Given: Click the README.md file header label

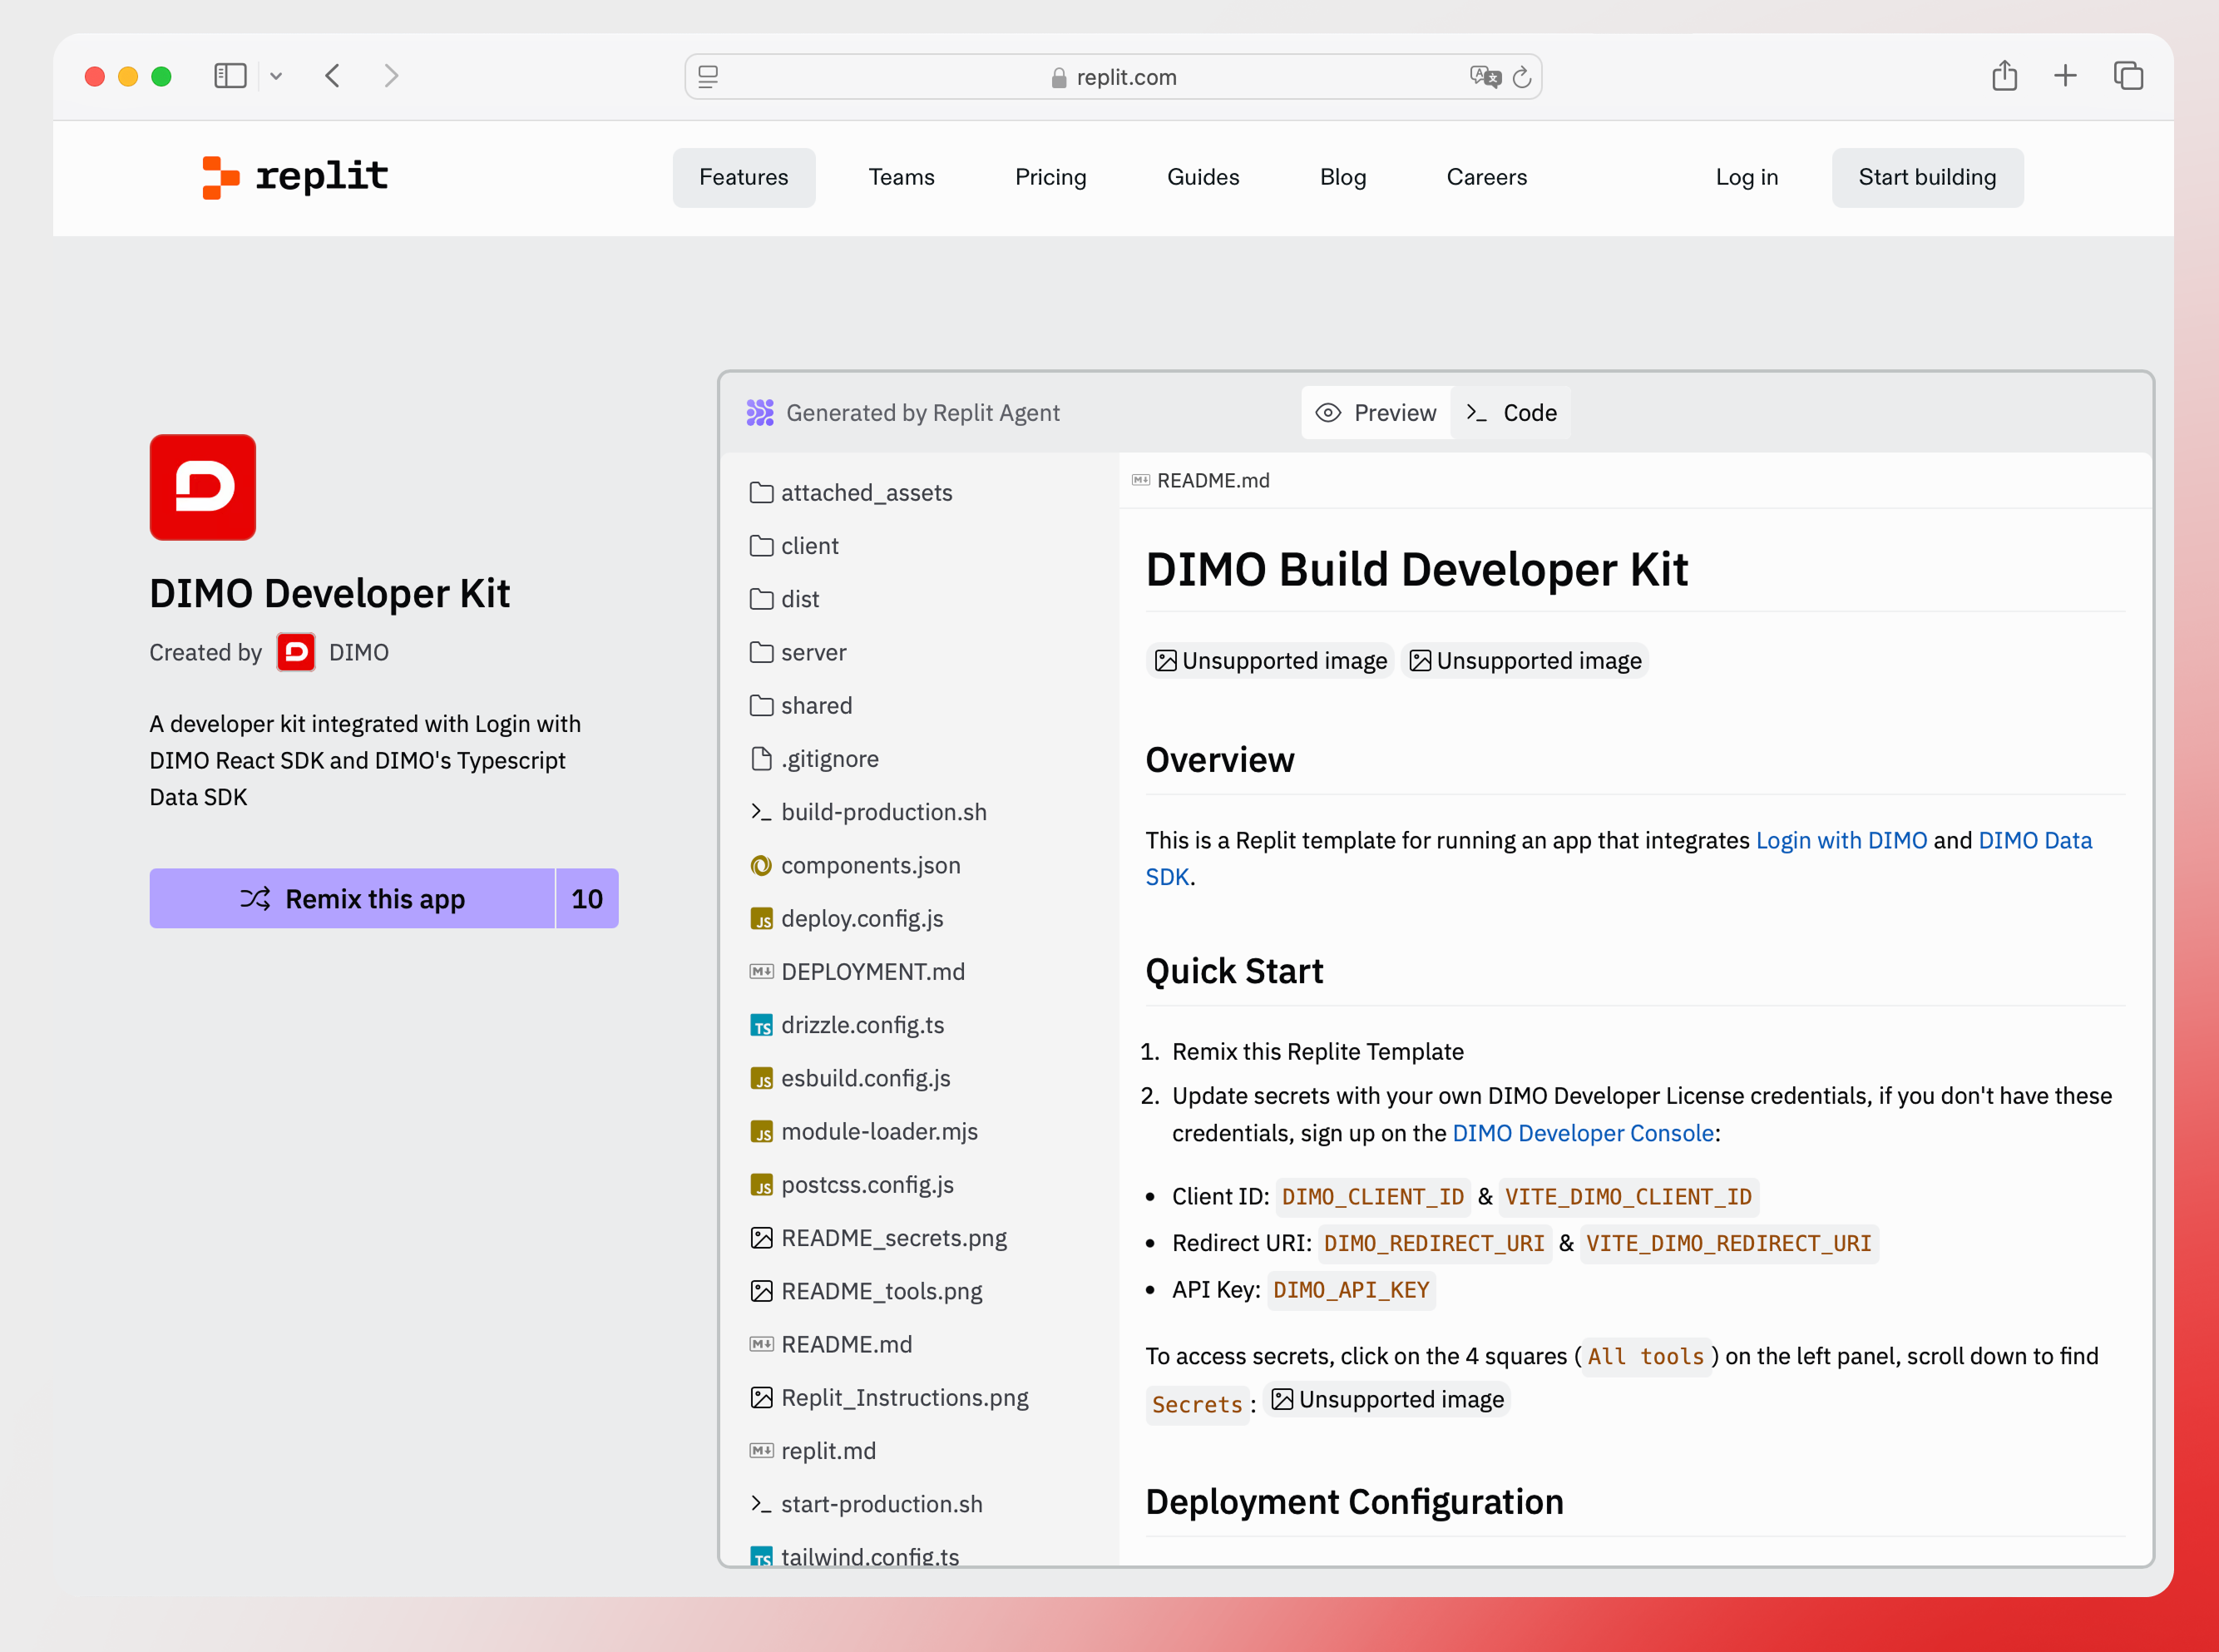Looking at the screenshot, I should point(1201,480).
